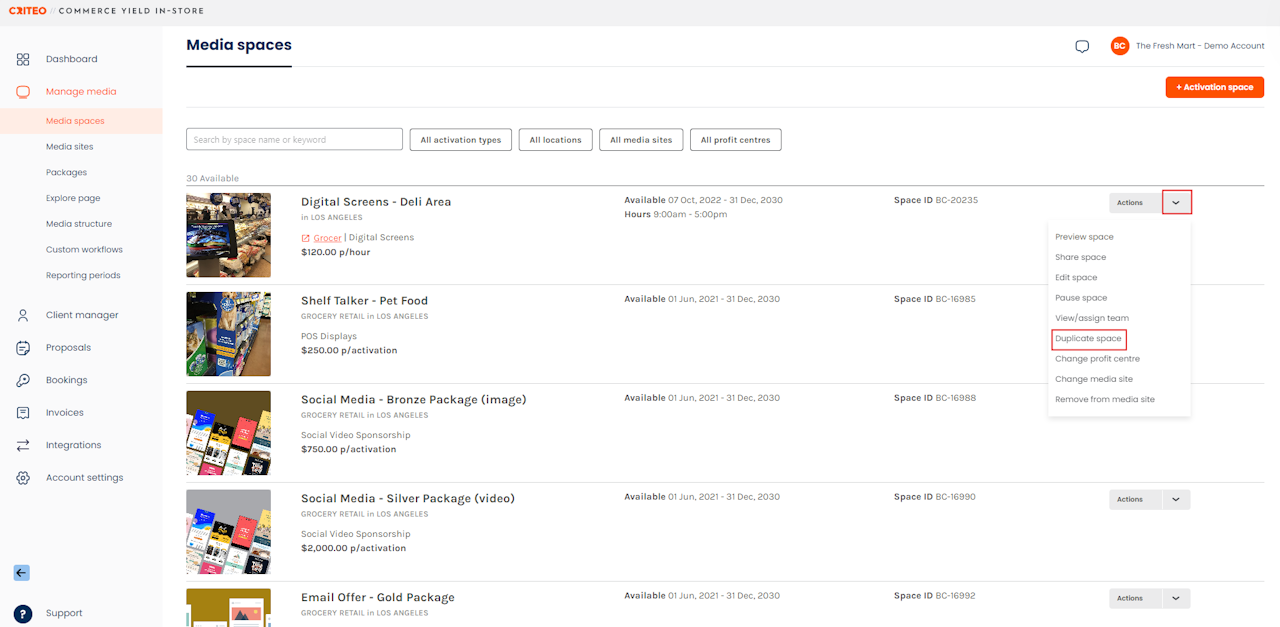Viewport: 1280px width, 627px height.
Task: Click the Client manager person icon
Action: point(23,315)
